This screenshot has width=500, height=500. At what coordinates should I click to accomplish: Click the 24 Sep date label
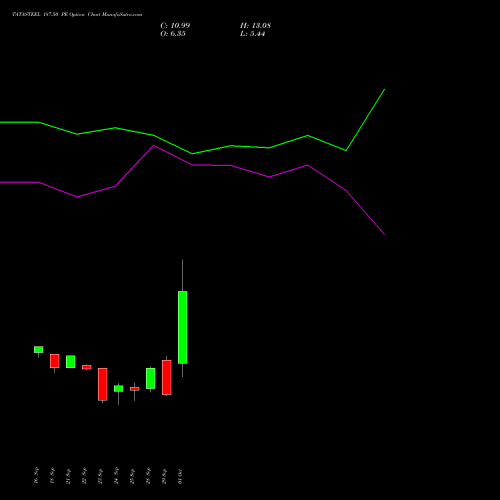116,476
